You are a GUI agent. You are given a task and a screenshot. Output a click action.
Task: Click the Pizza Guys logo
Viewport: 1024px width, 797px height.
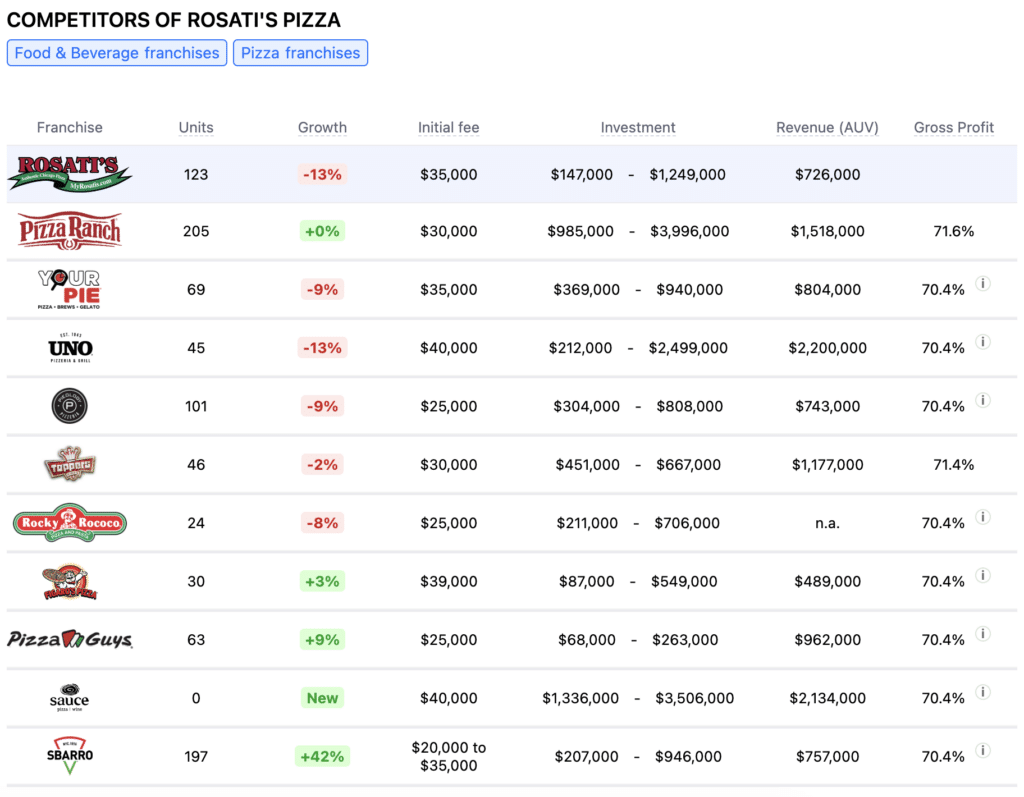tap(70, 639)
